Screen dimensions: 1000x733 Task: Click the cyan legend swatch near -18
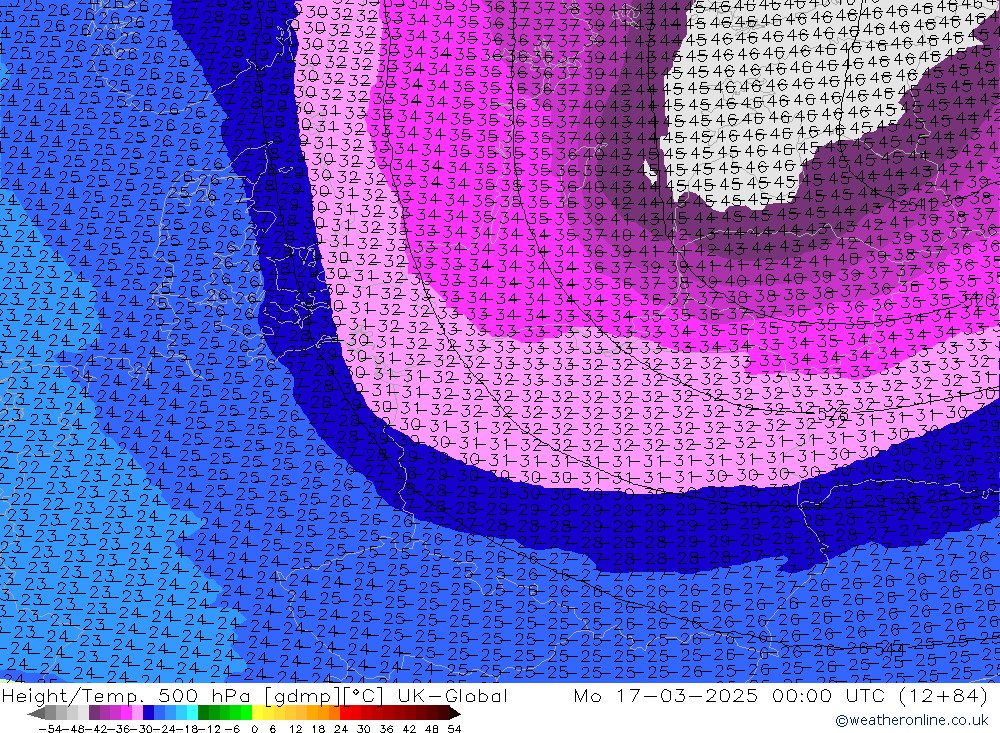192,713
